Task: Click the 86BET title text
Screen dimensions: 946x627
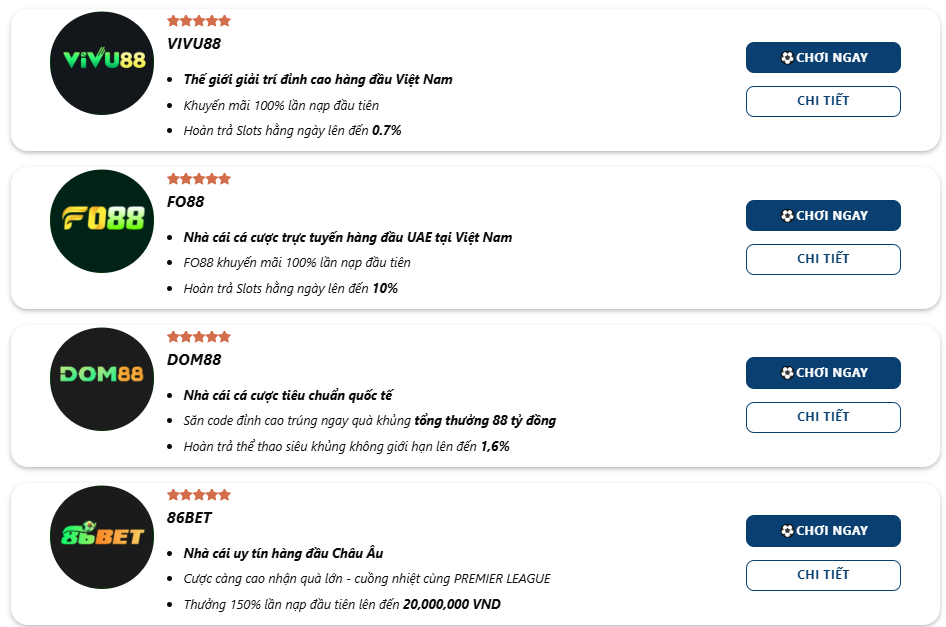Action: (x=190, y=518)
